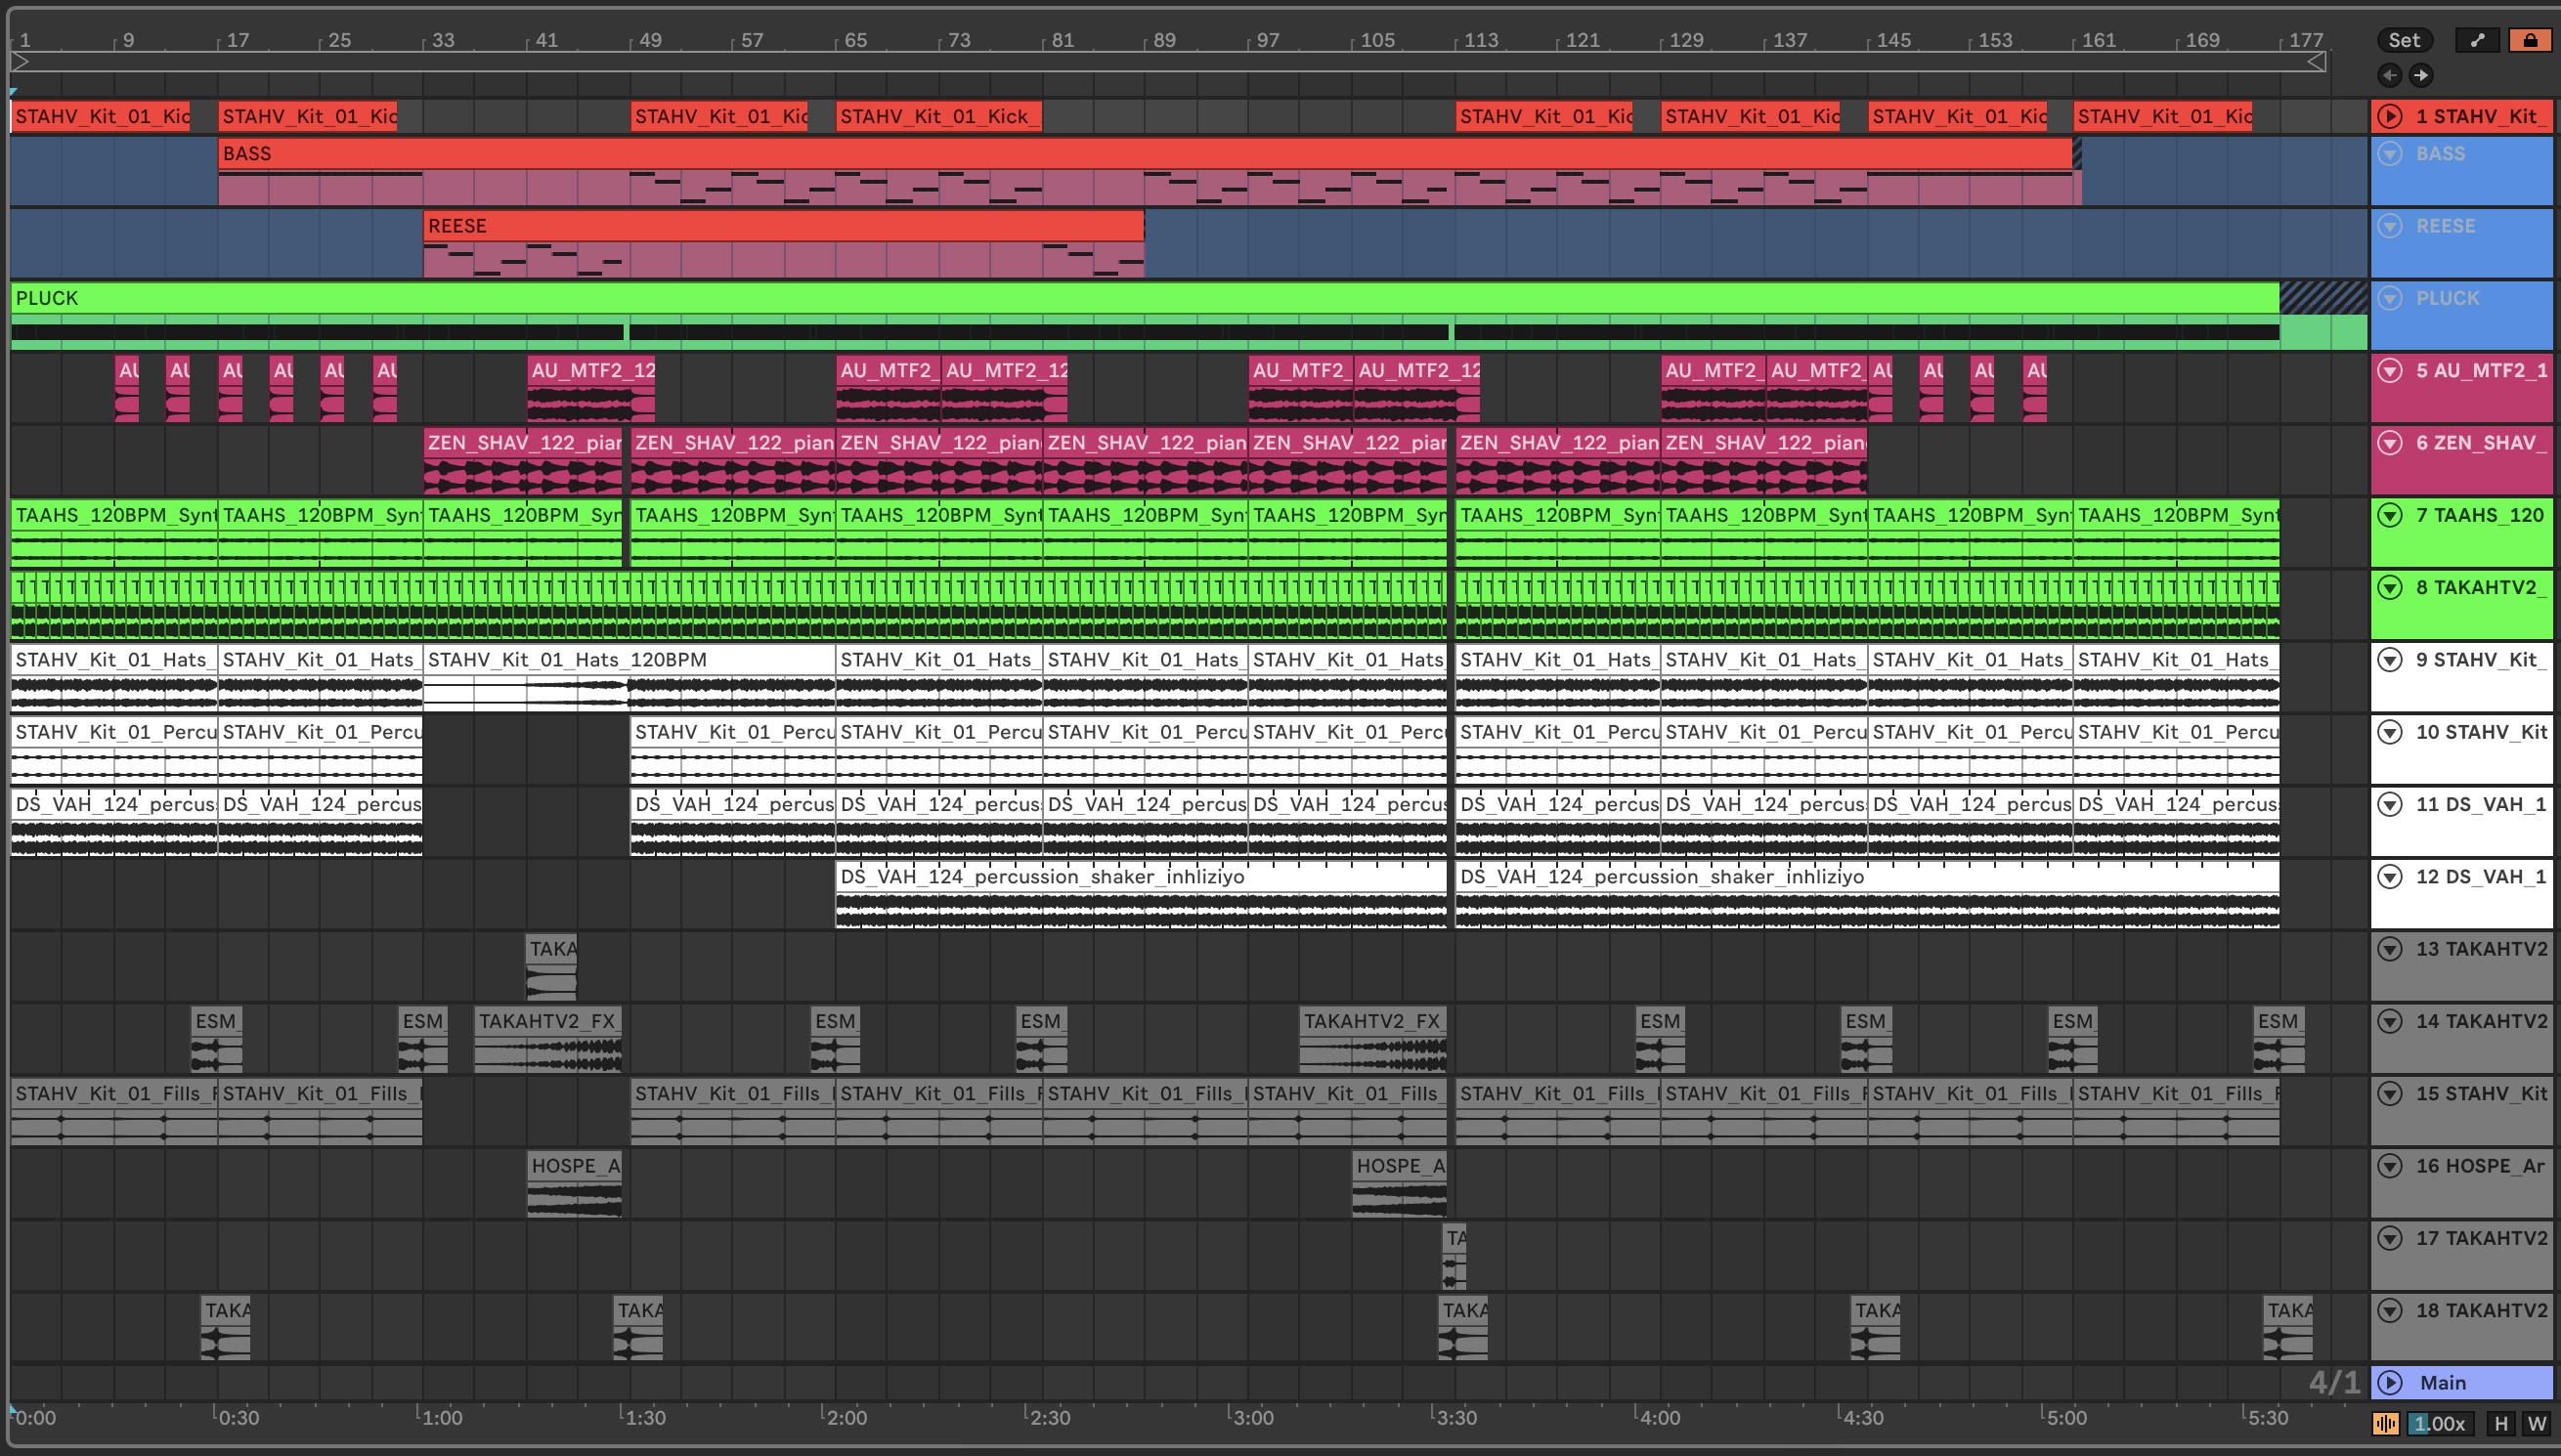Click bar 89 on the beat ruler
Image resolution: width=2561 pixels, height=1456 pixels.
(x=1164, y=40)
